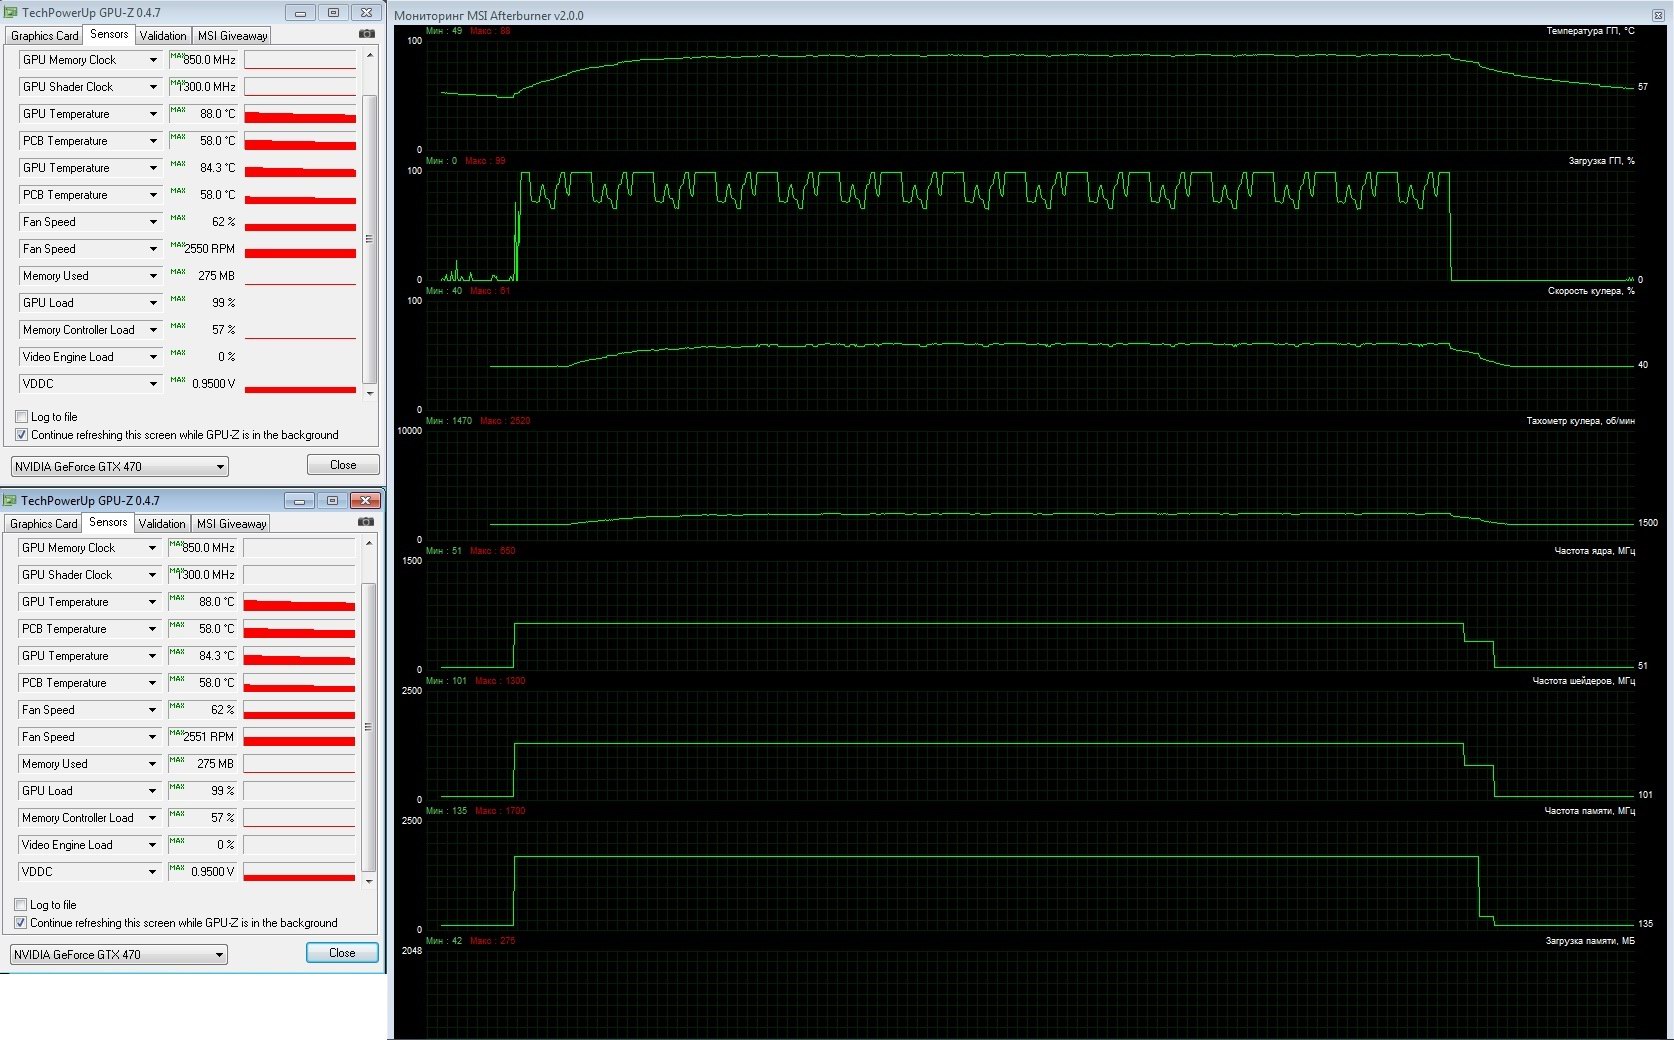The height and width of the screenshot is (1040, 1674).
Task: Expand VDDC sensor dropdown in lower GPU-Z window
Action: coord(152,872)
